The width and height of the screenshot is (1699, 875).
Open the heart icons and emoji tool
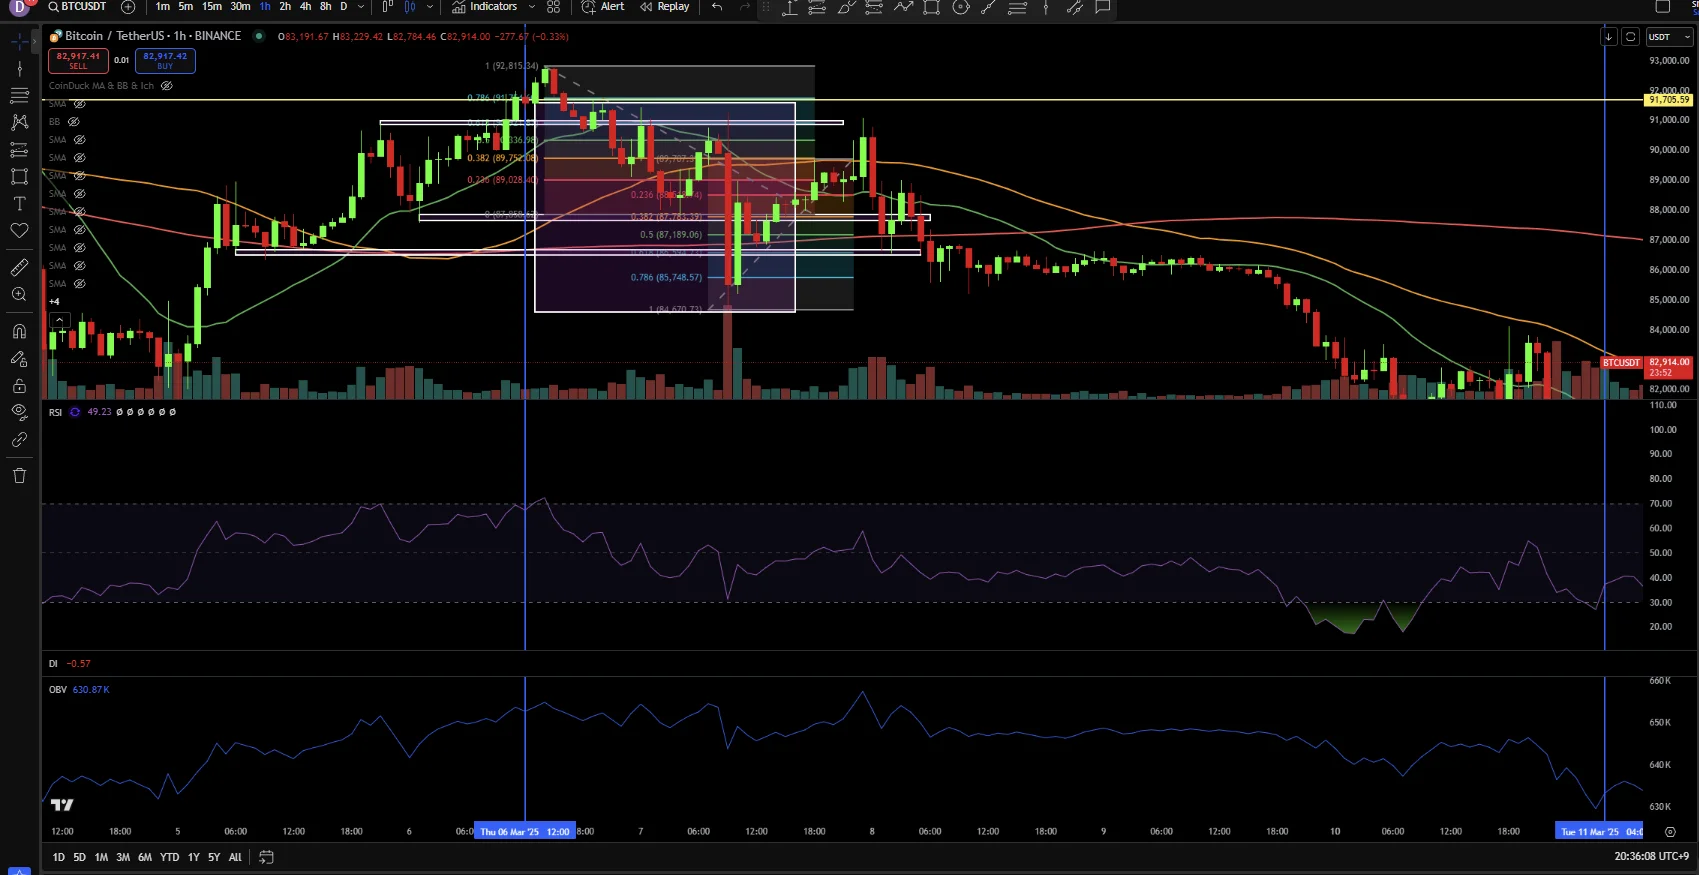(19, 230)
